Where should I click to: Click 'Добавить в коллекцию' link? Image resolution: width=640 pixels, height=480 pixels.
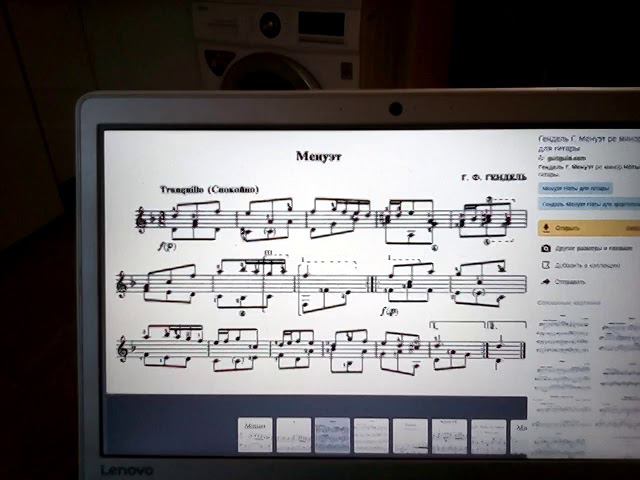(587, 265)
